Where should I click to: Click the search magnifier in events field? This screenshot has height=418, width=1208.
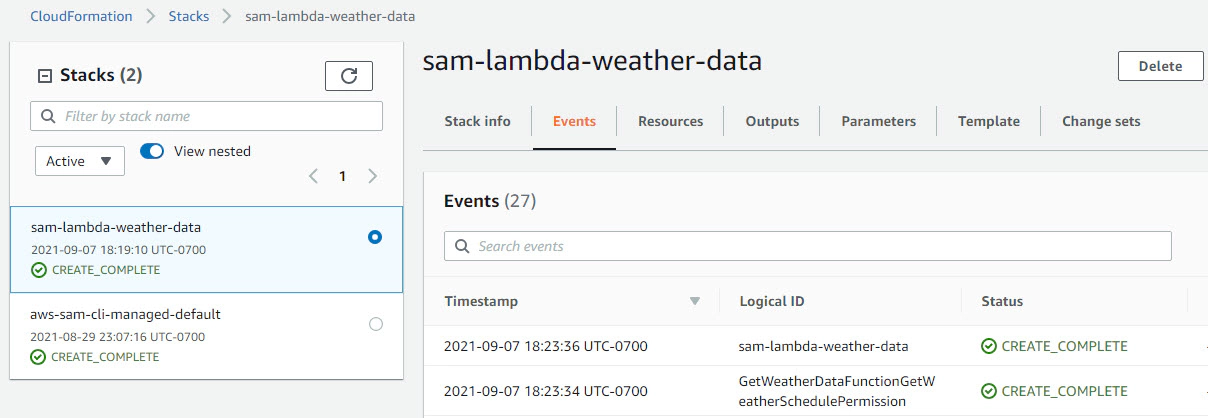462,246
